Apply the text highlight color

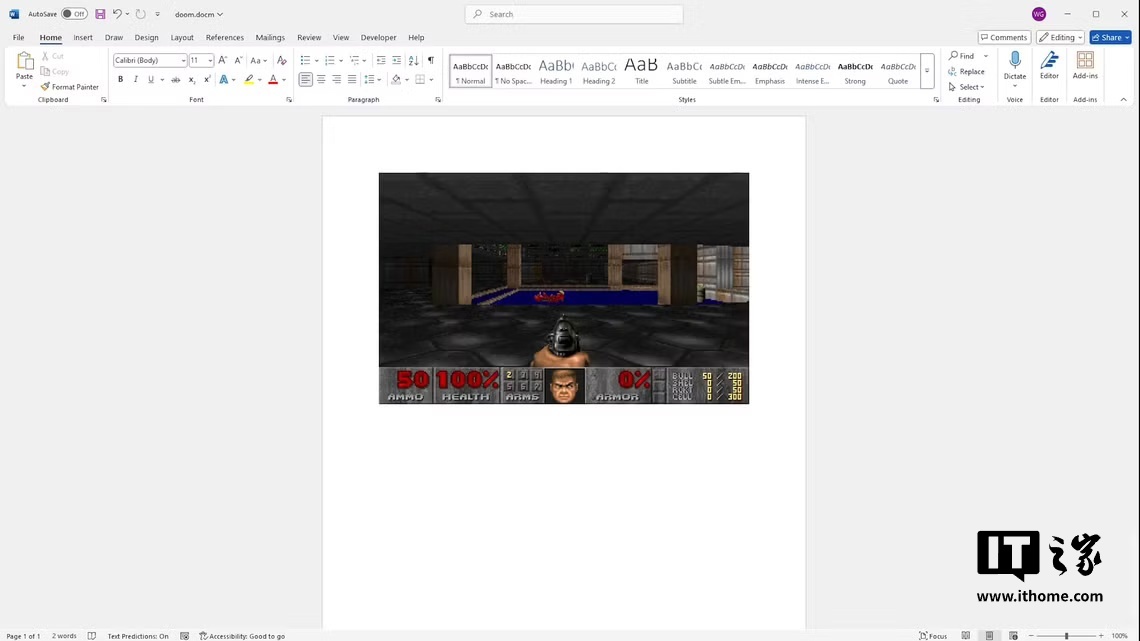coord(249,79)
